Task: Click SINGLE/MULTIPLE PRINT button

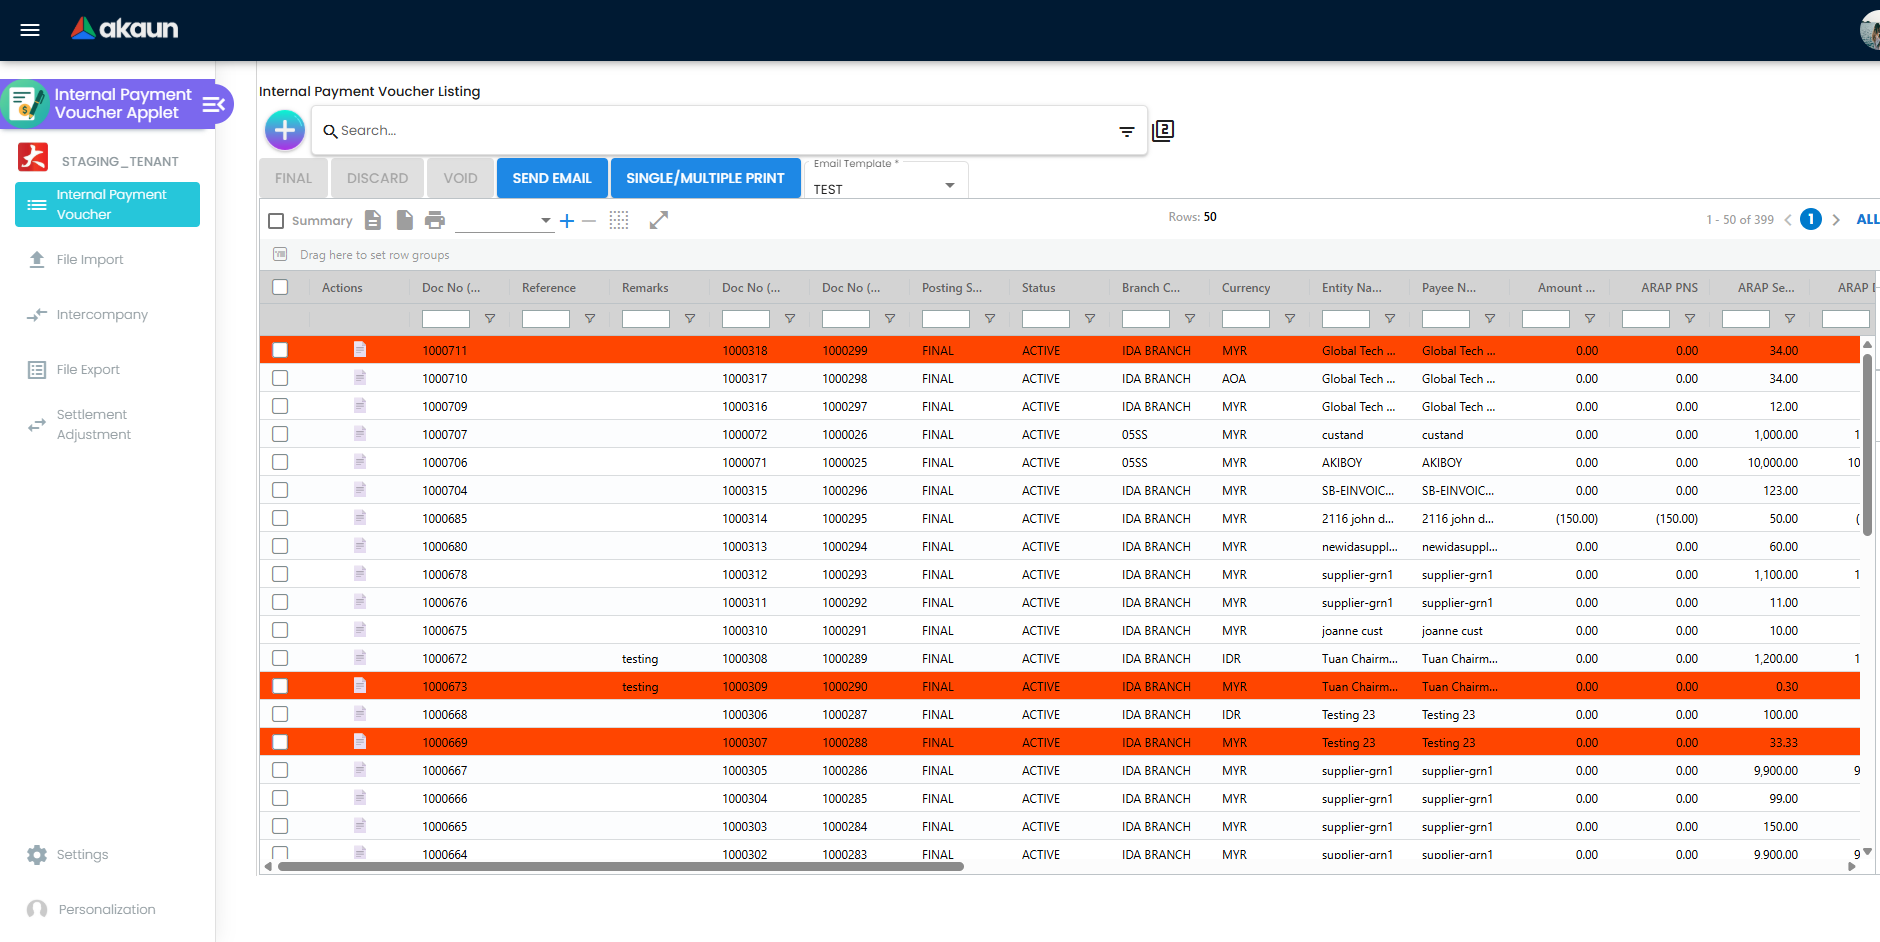Action: click(x=705, y=178)
